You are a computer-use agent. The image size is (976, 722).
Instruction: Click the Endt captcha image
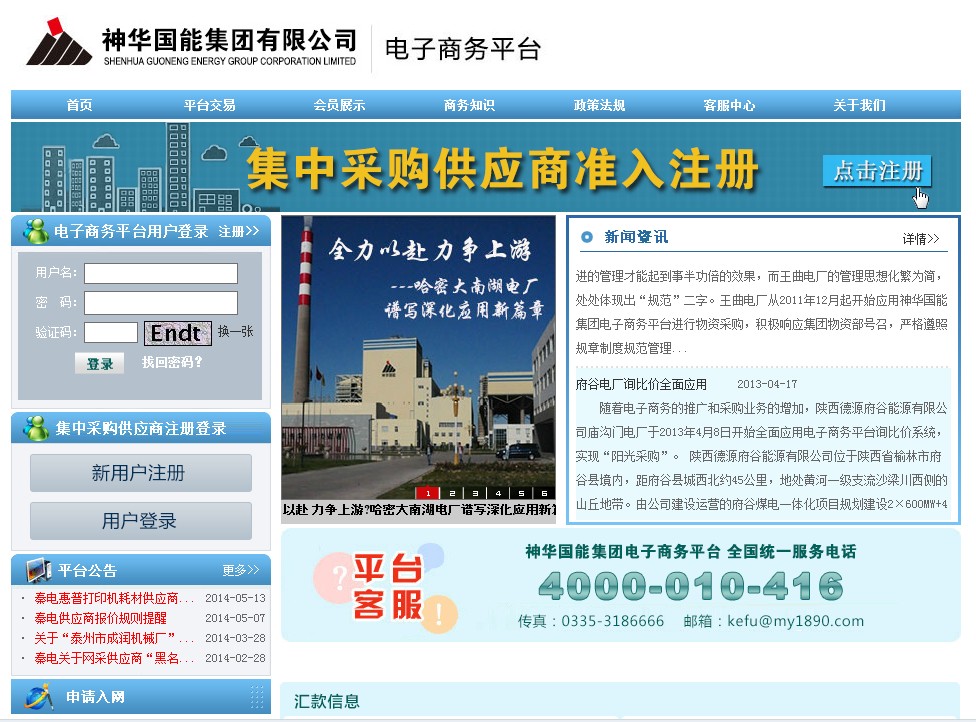[177, 333]
